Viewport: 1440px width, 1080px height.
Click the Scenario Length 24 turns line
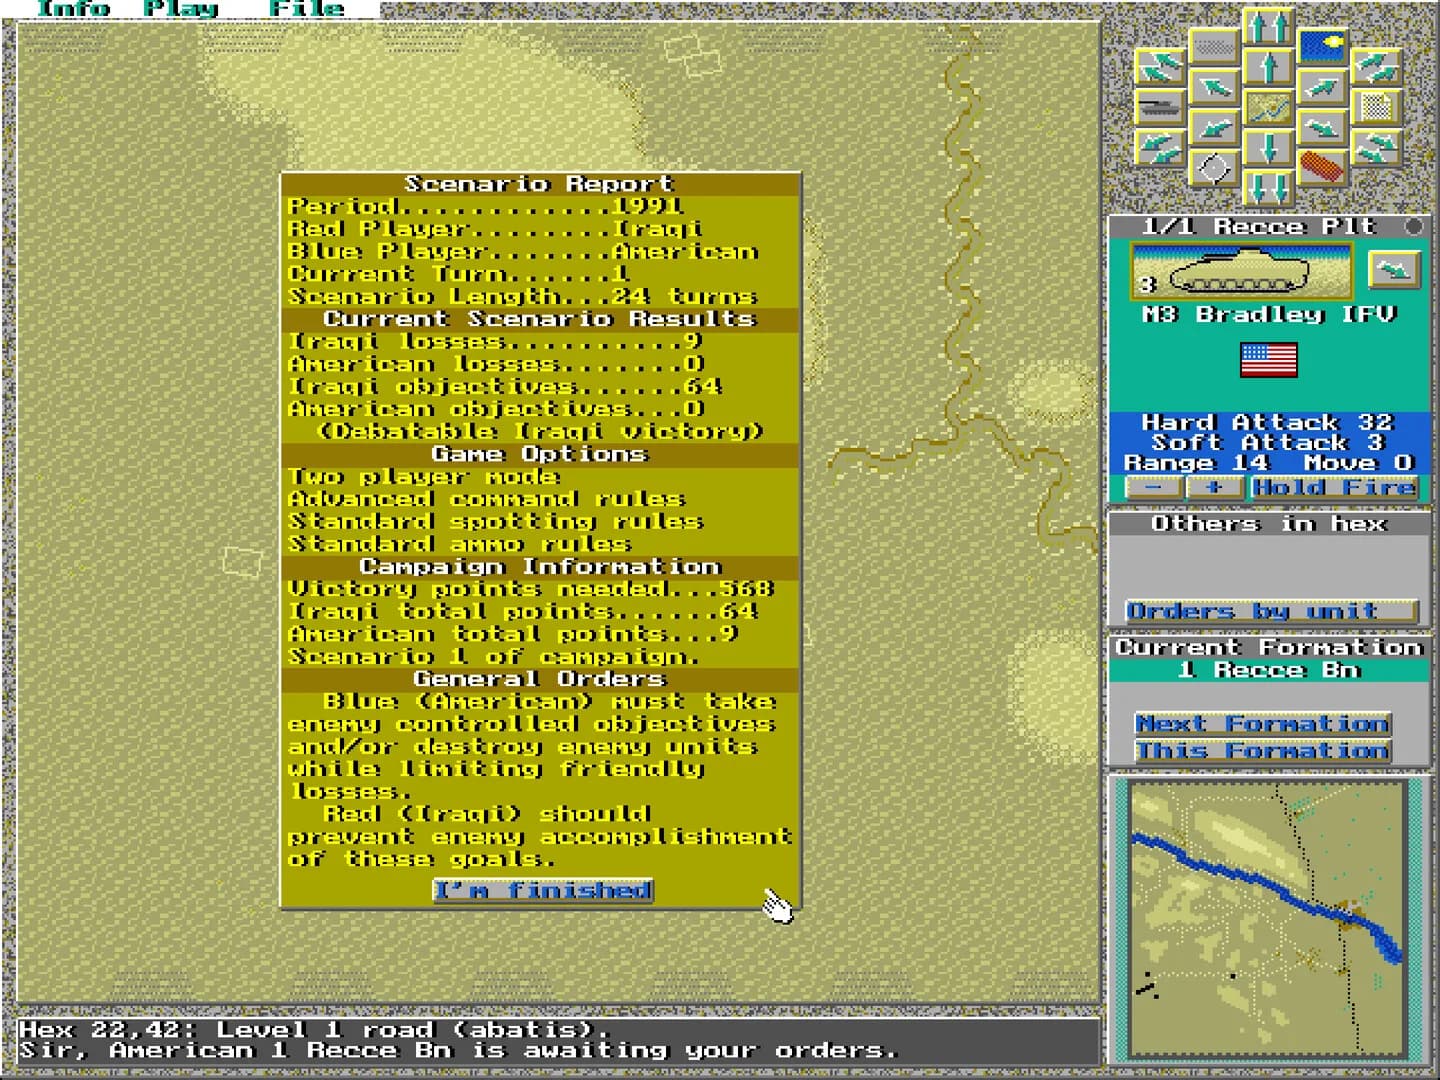523,297
